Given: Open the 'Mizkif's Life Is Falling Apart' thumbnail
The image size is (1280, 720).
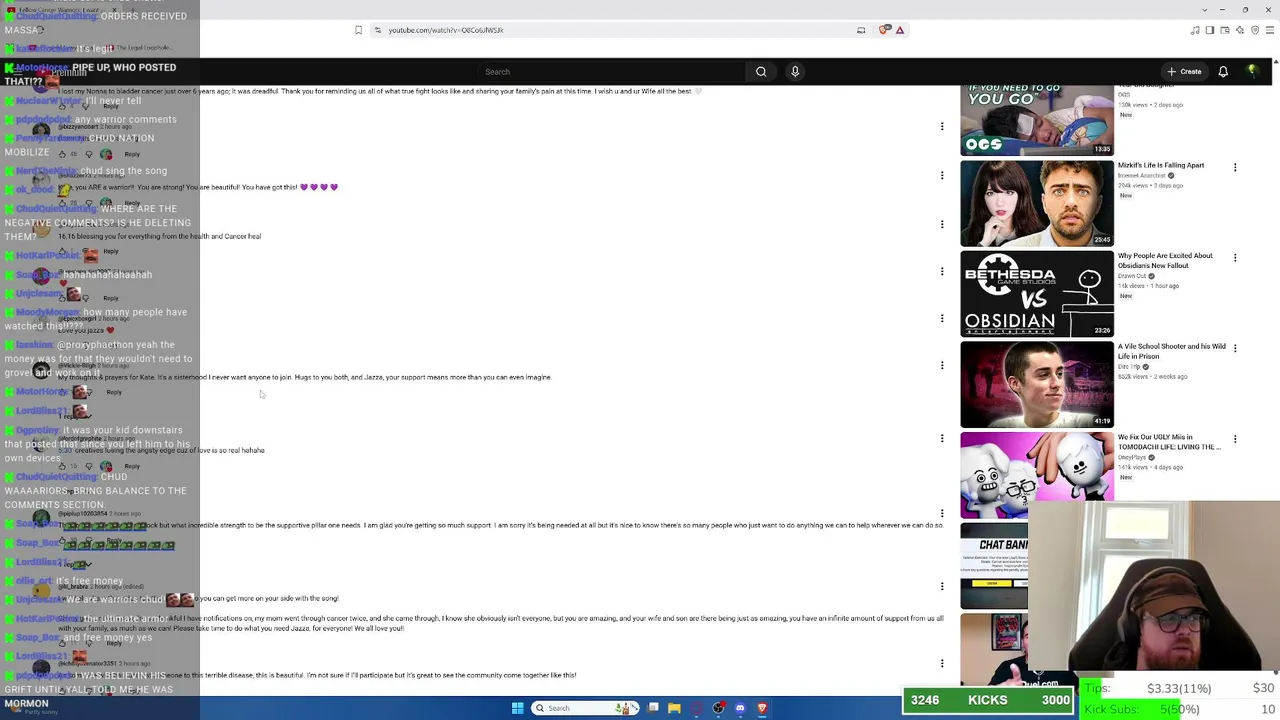Looking at the screenshot, I should pos(1037,204).
